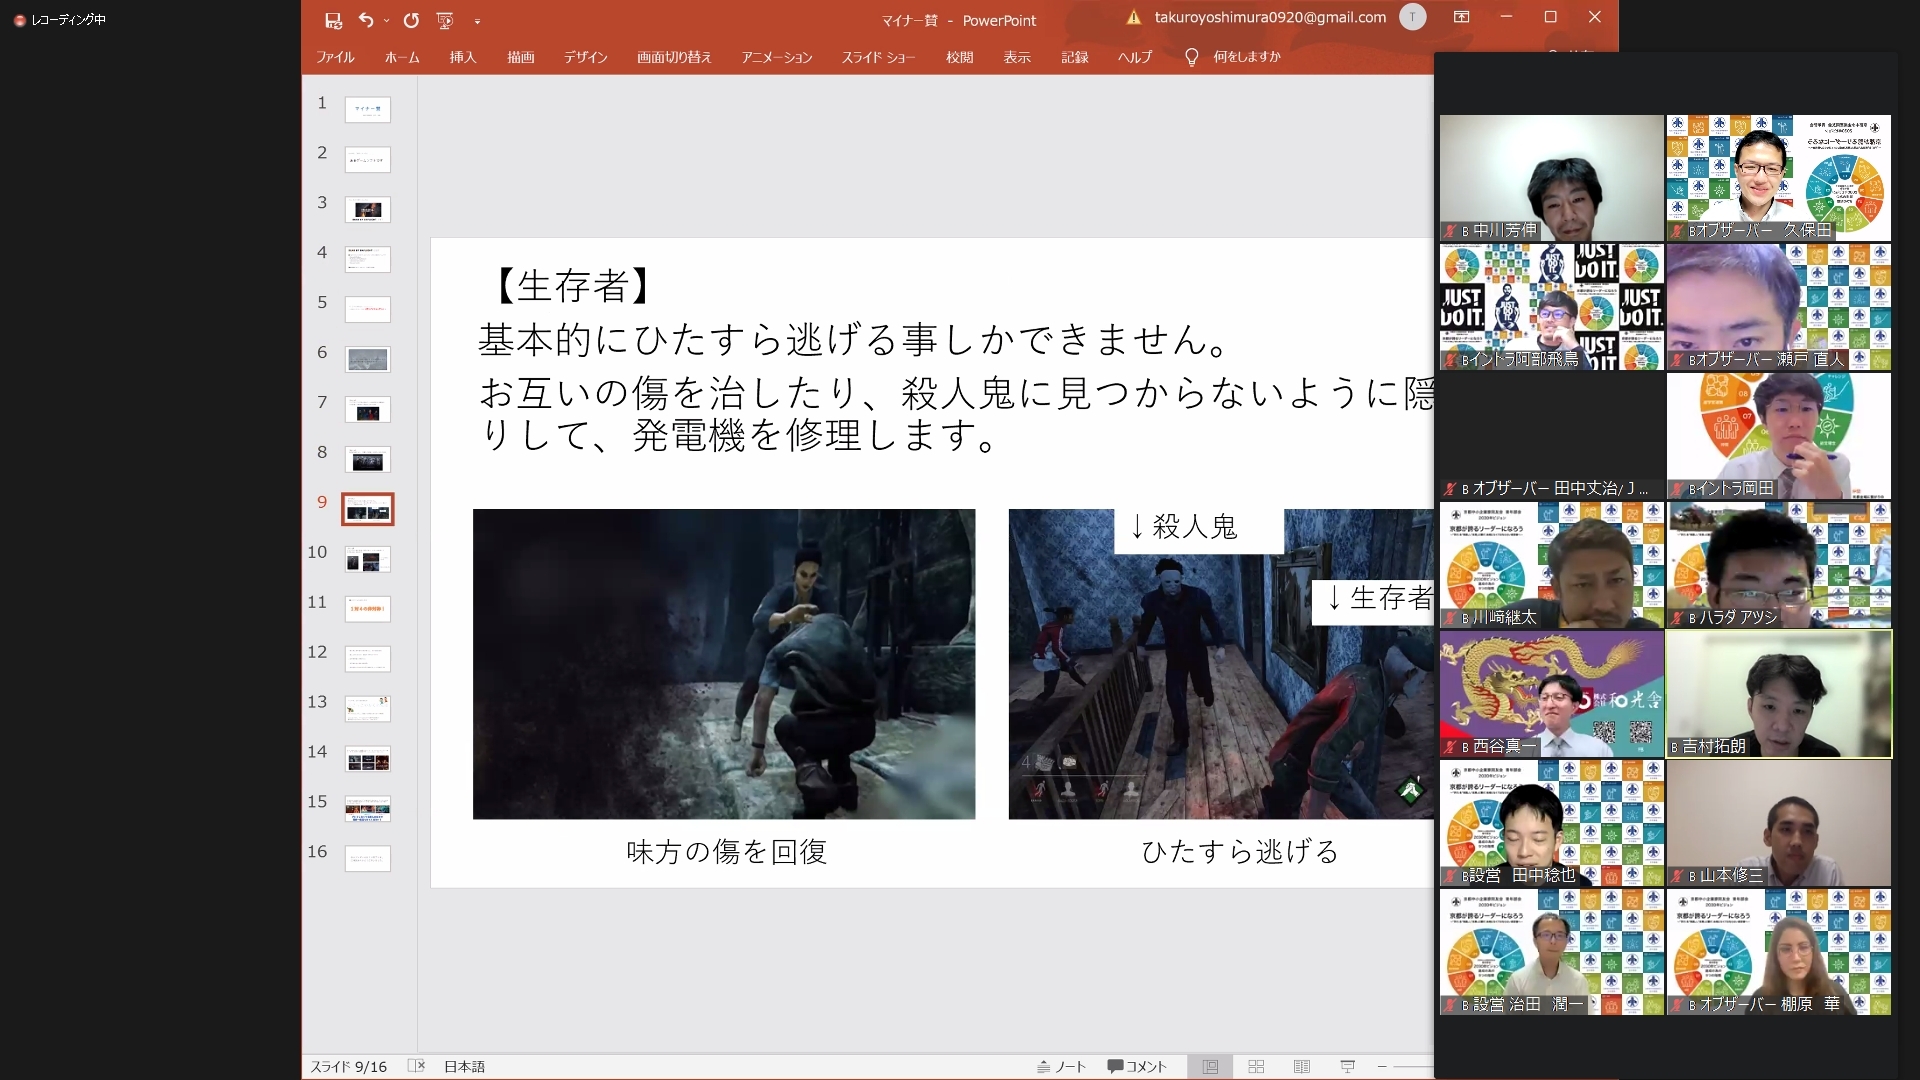Select slide 13 thumbnail

368,708
